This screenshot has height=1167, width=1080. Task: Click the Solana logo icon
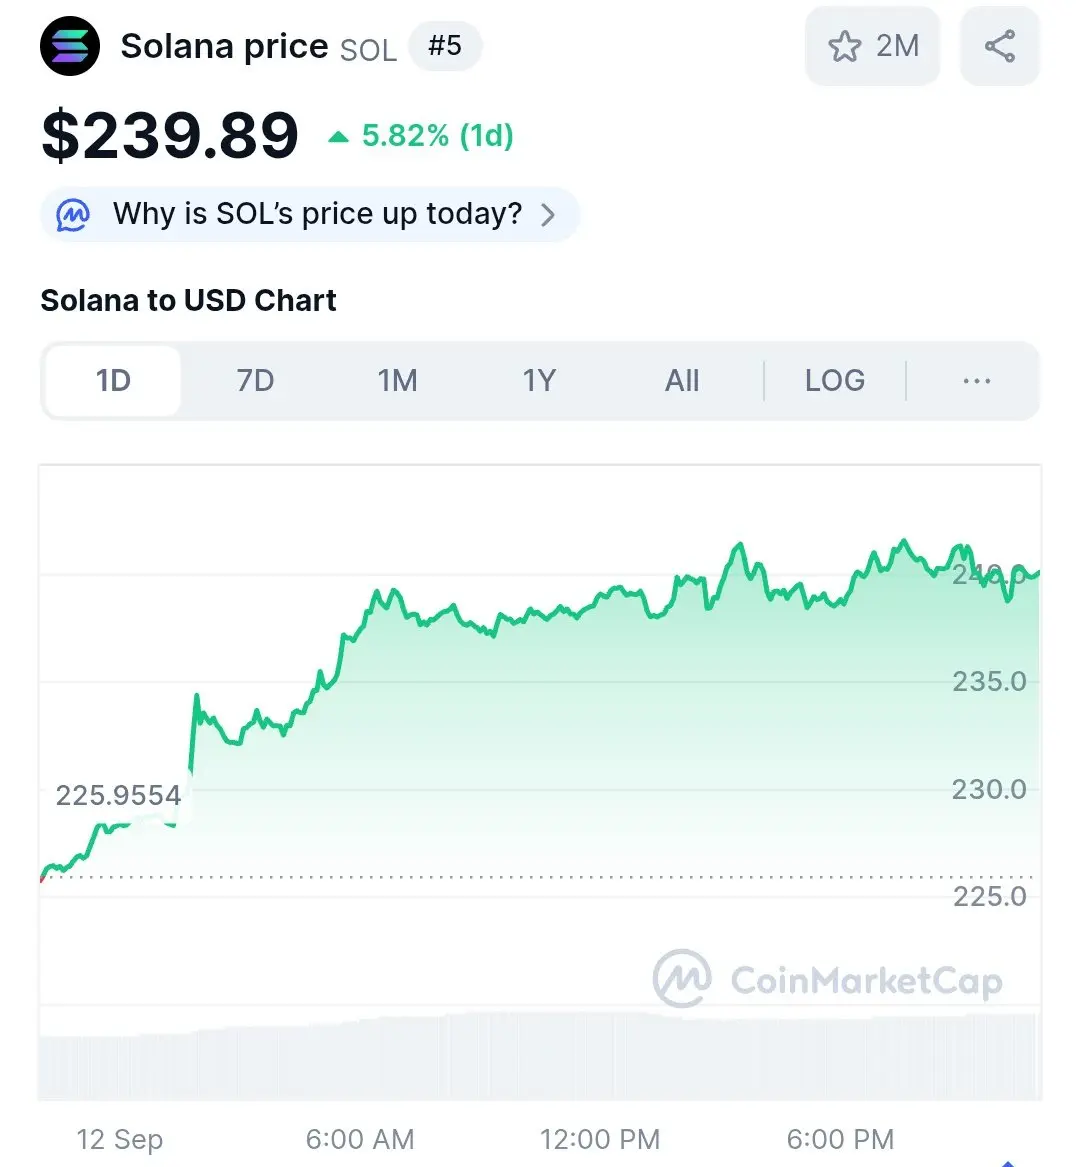[x=70, y=46]
